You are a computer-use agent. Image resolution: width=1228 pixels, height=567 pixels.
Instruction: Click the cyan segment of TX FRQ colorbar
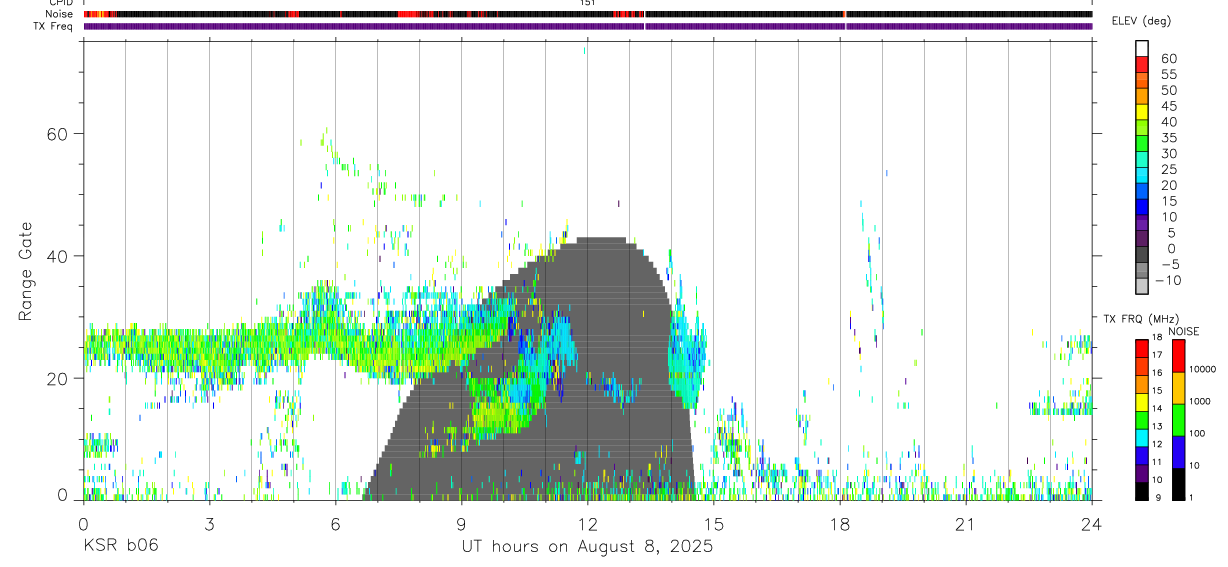pos(1142,438)
